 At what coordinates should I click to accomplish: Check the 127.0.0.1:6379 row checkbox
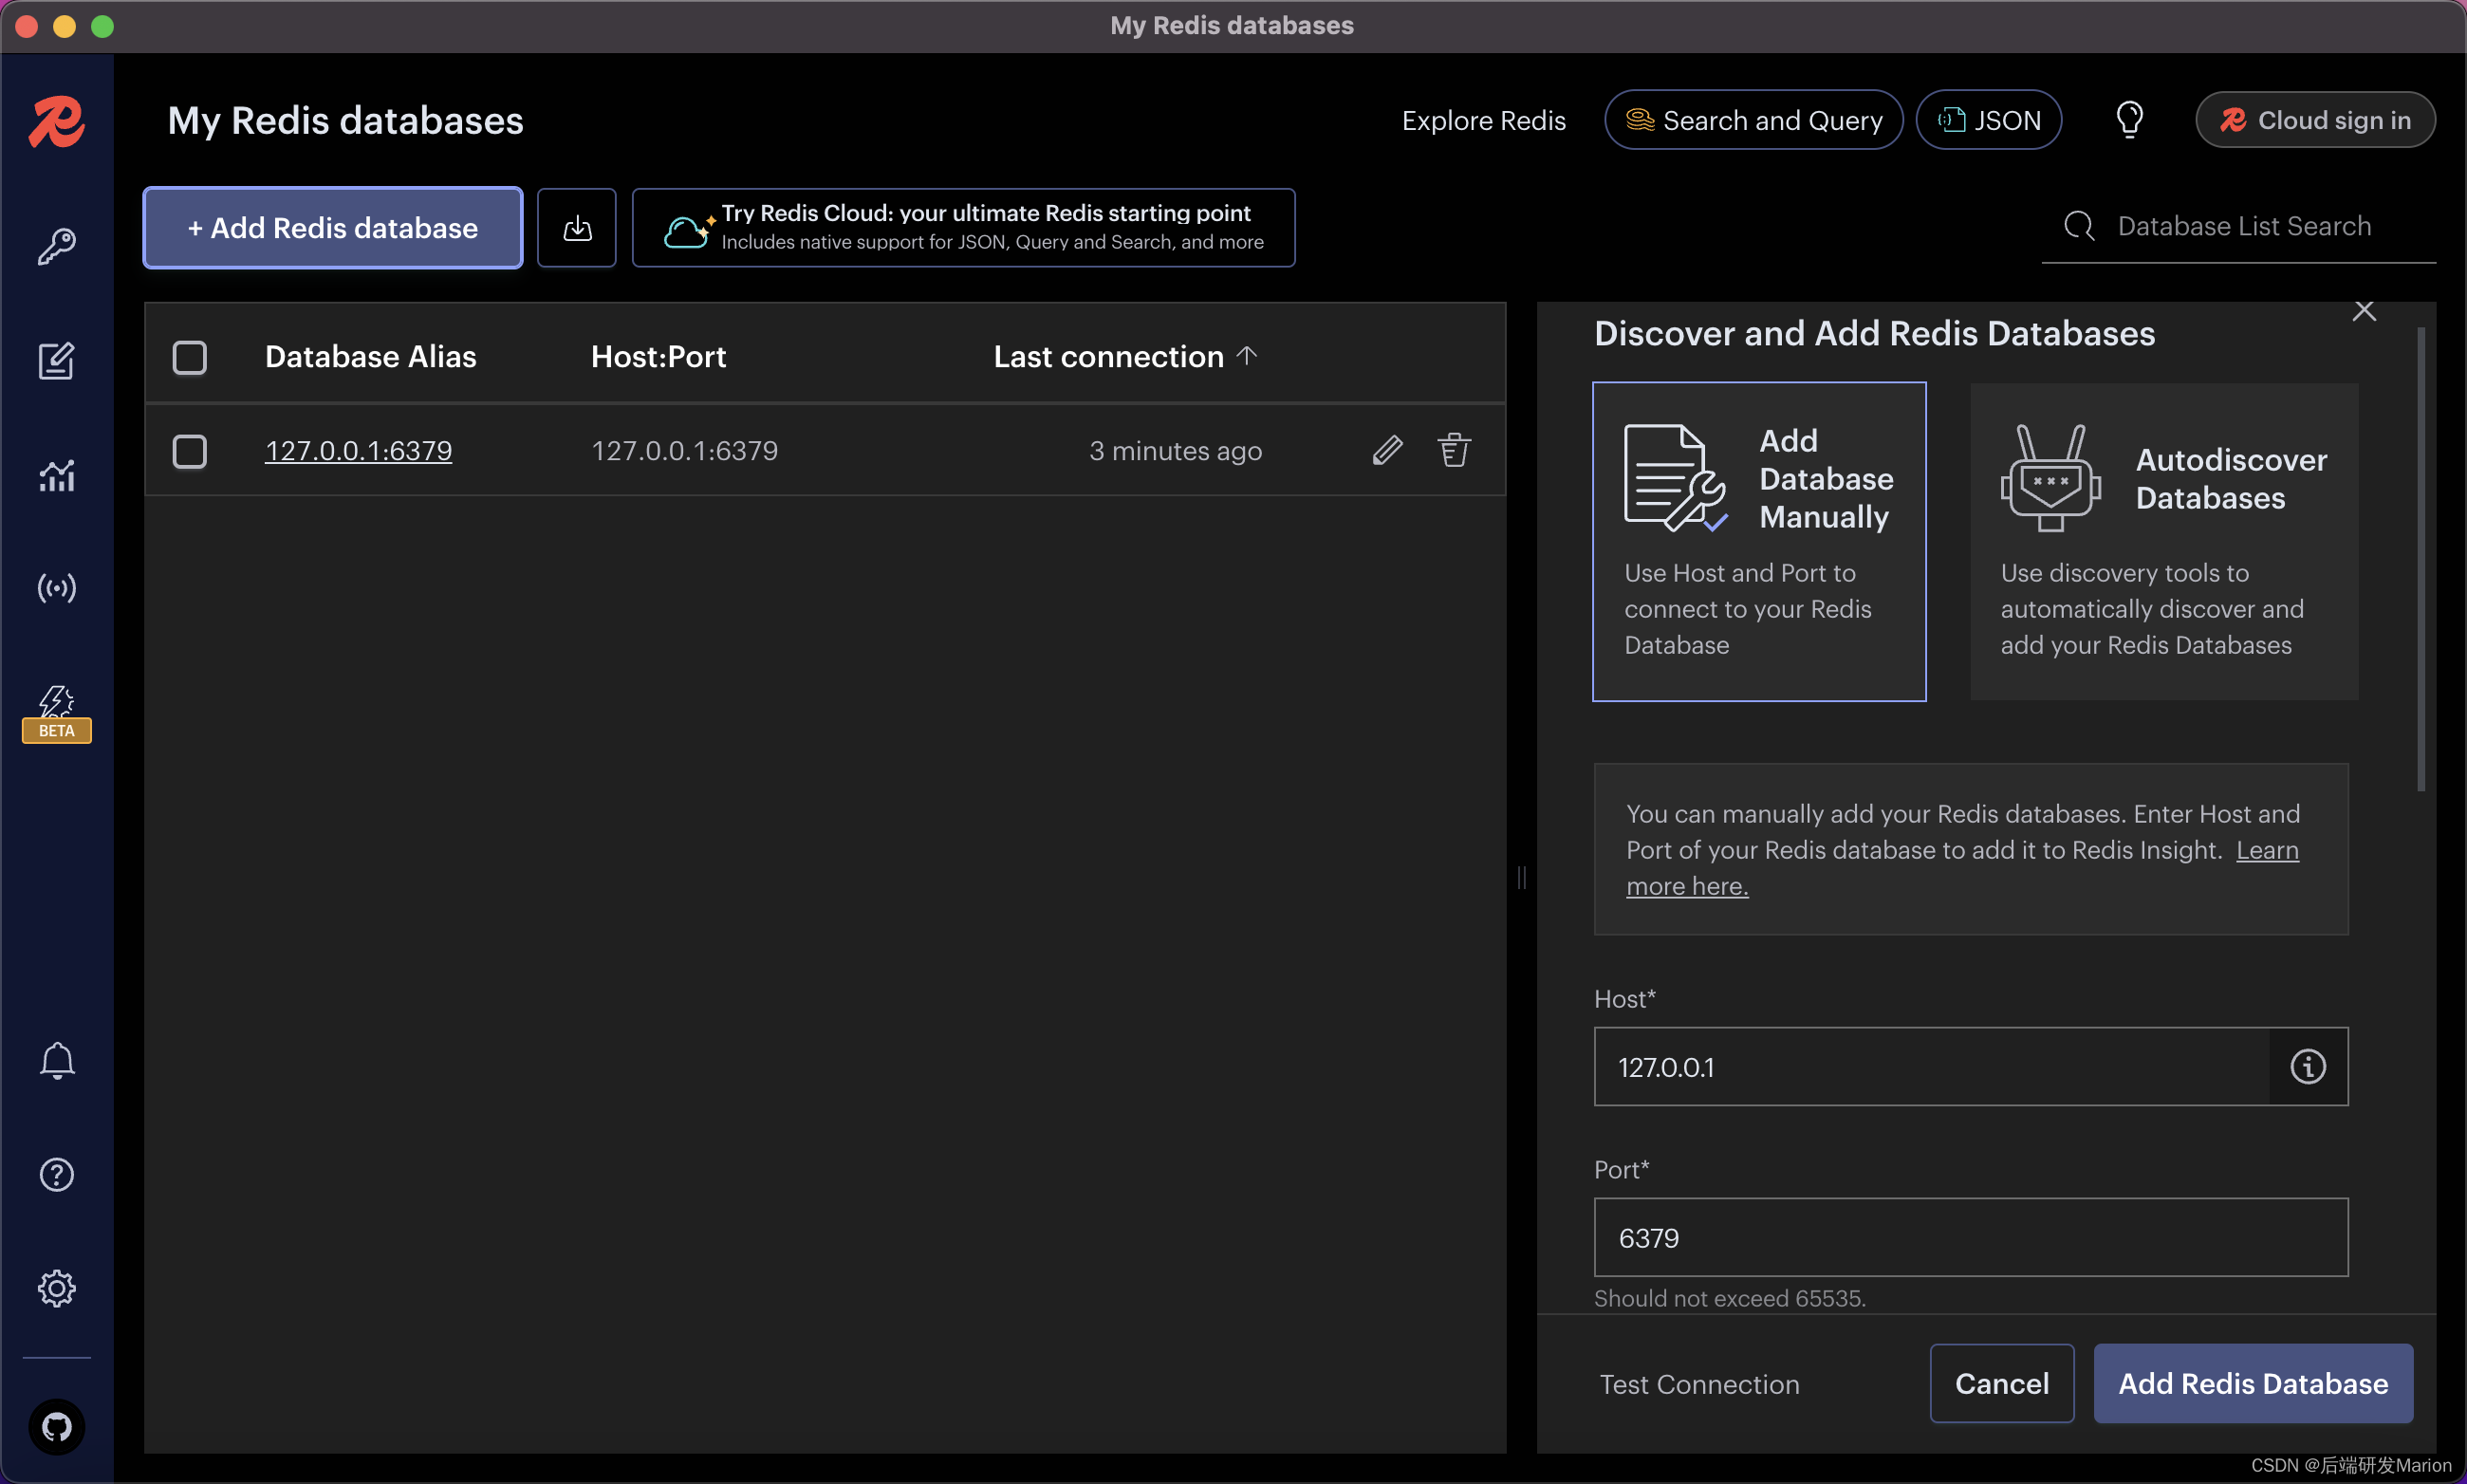coord(189,451)
